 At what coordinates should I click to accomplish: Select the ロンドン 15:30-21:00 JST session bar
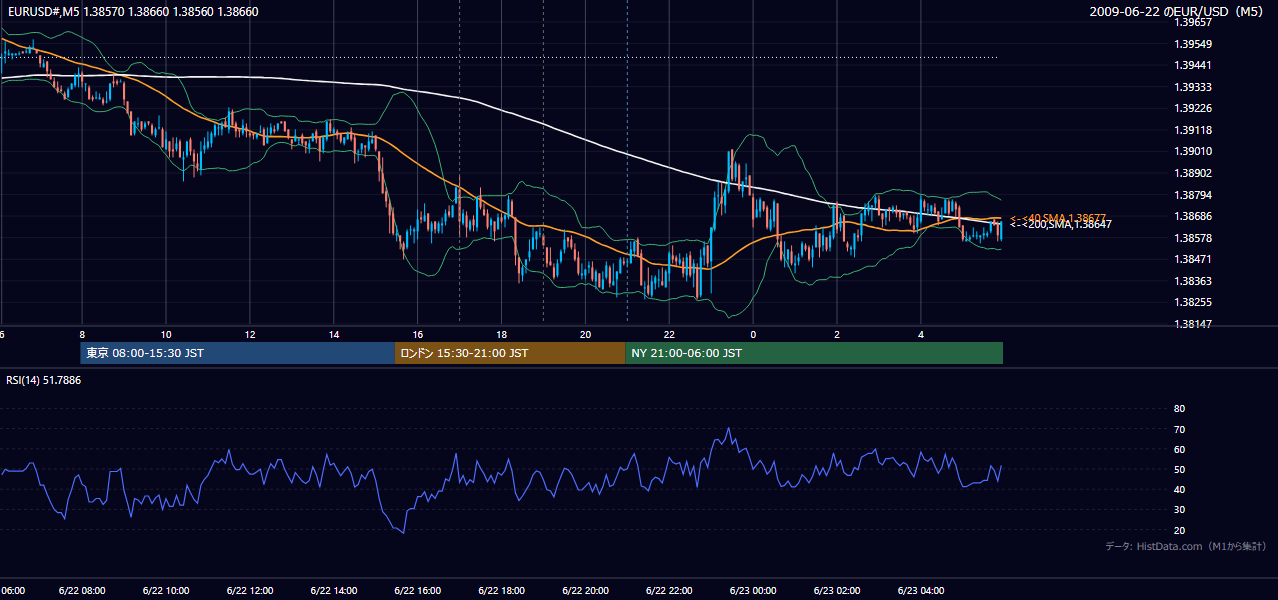tap(510, 353)
